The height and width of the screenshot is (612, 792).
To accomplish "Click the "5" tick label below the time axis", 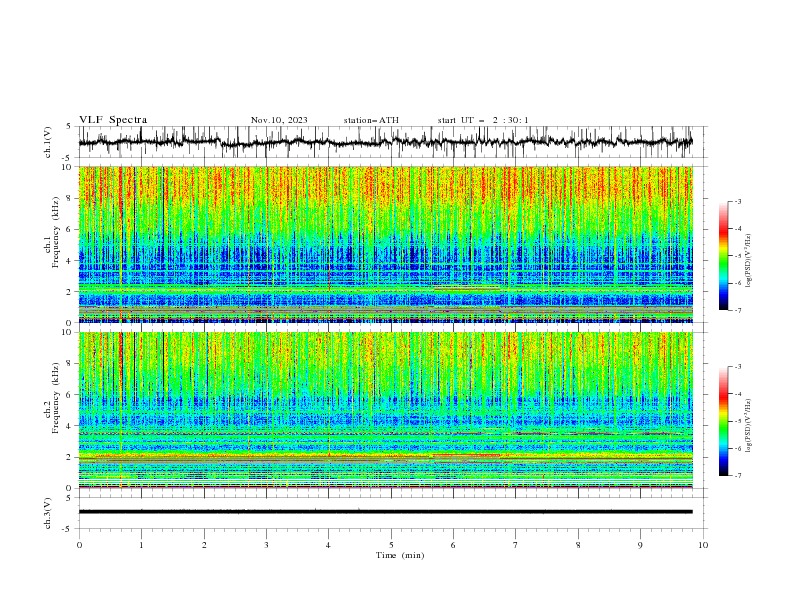I will point(391,545).
